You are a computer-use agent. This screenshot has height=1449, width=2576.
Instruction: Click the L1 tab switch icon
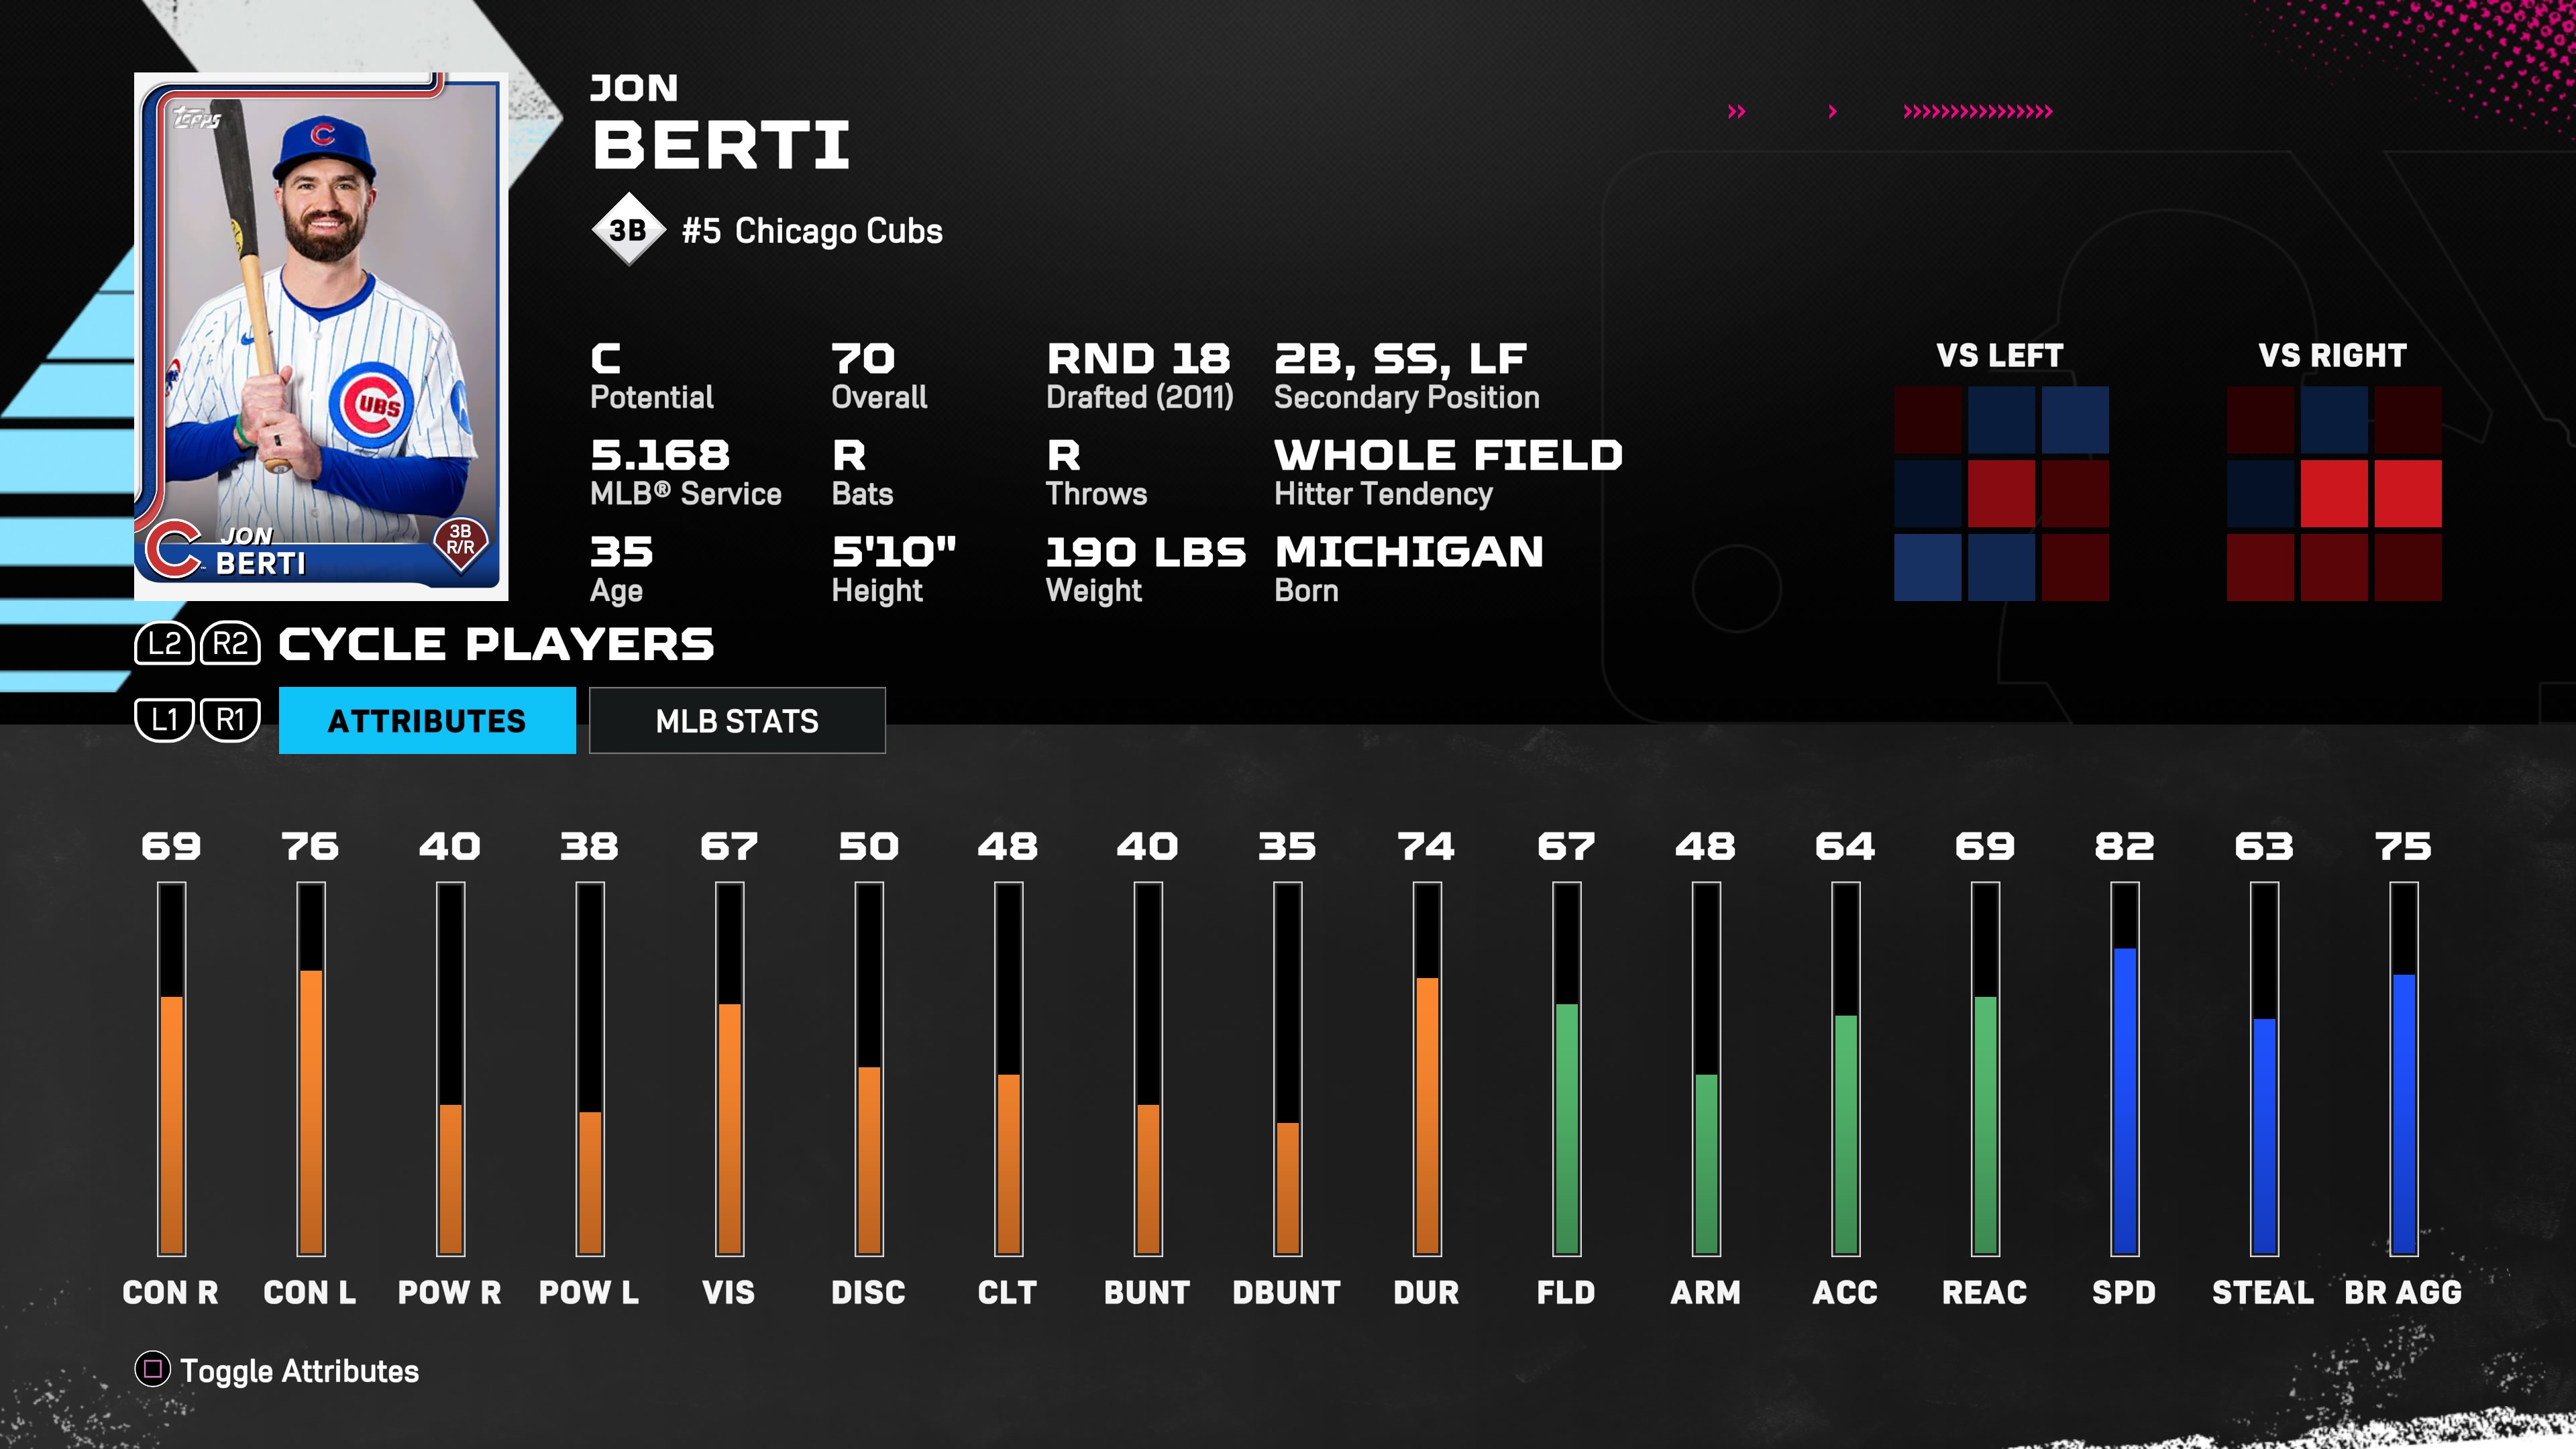point(164,719)
